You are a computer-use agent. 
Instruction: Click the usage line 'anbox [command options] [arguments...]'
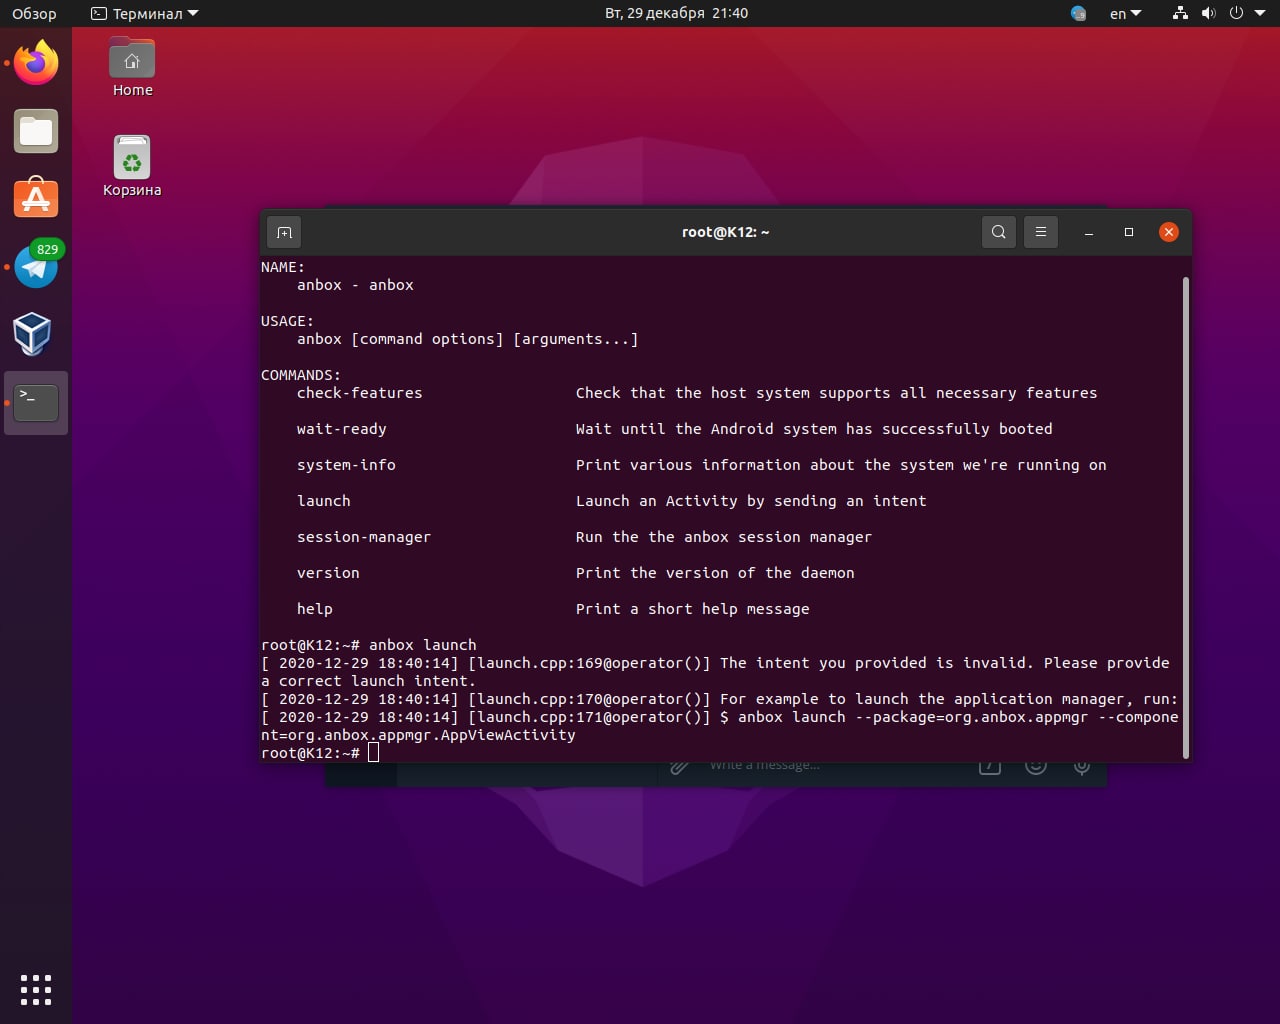(467, 339)
